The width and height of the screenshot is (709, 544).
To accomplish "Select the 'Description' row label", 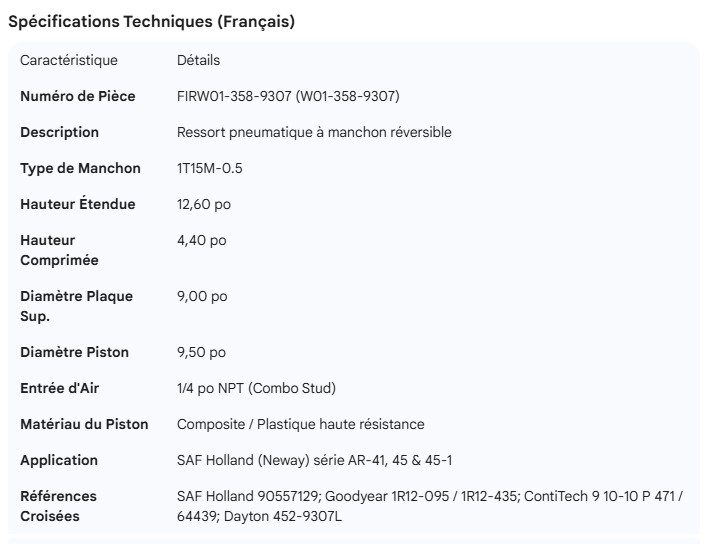I will 60,132.
